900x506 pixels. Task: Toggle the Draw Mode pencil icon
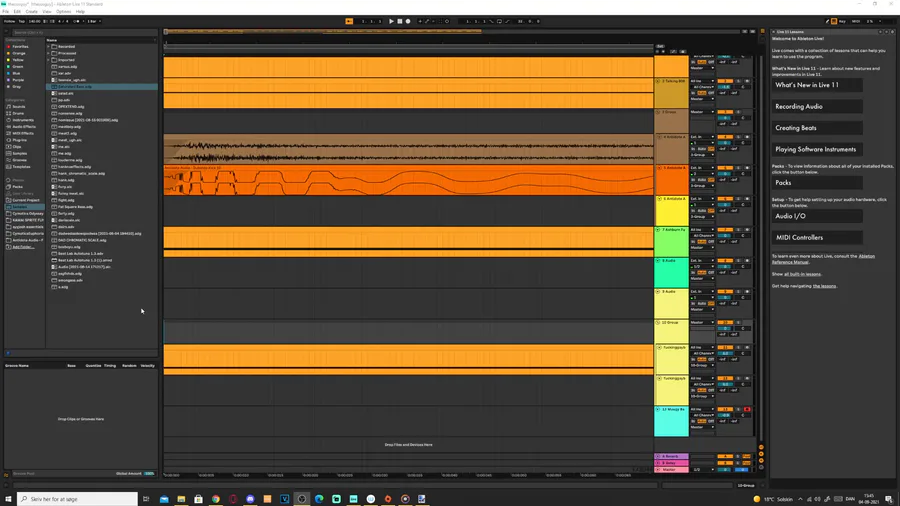(x=827, y=21)
